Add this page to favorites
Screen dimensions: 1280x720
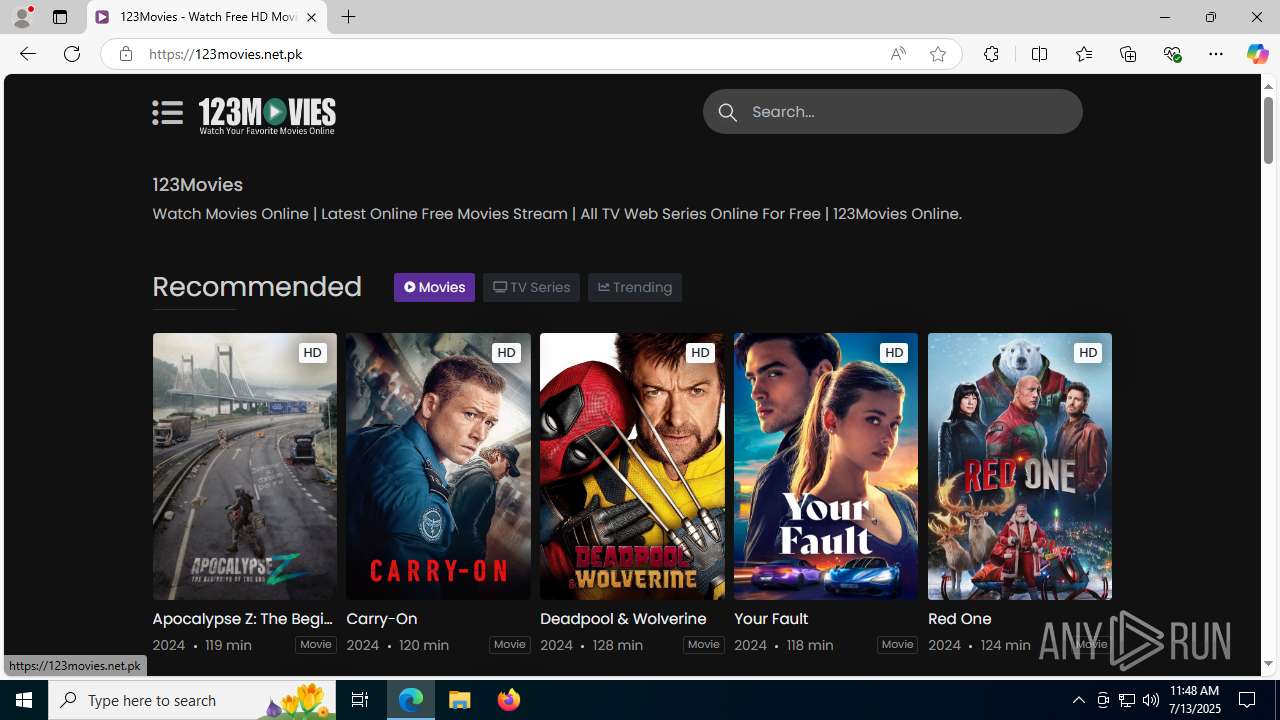coord(938,54)
